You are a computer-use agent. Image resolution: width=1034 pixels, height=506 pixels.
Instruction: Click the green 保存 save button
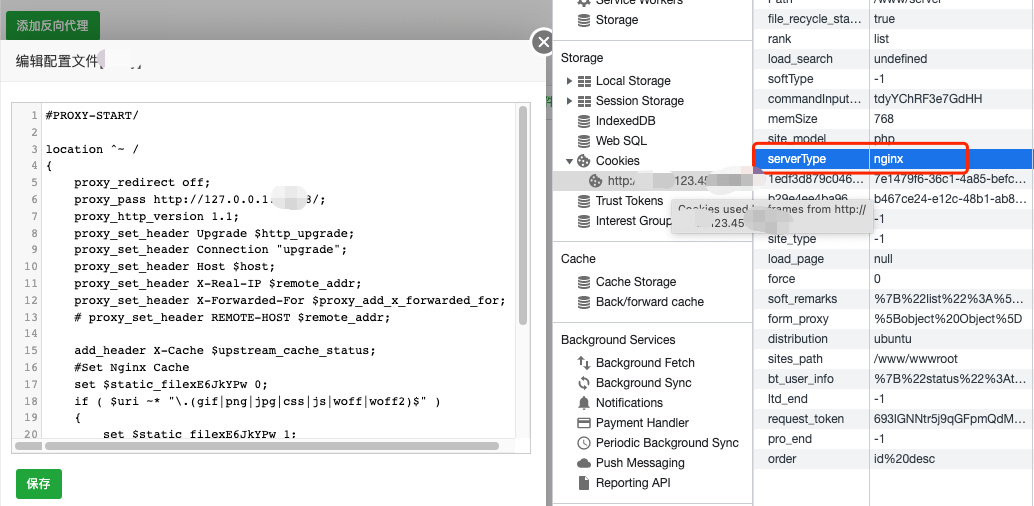(38, 484)
